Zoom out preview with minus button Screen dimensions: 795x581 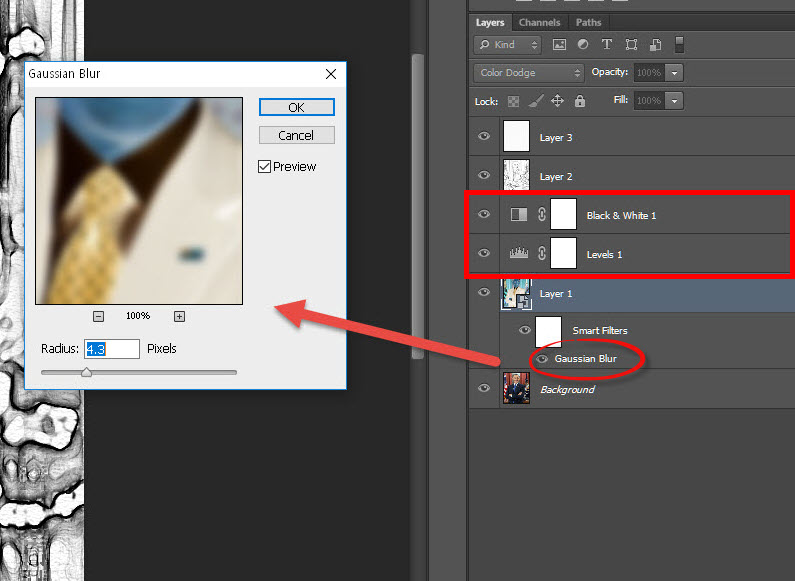coord(98,316)
